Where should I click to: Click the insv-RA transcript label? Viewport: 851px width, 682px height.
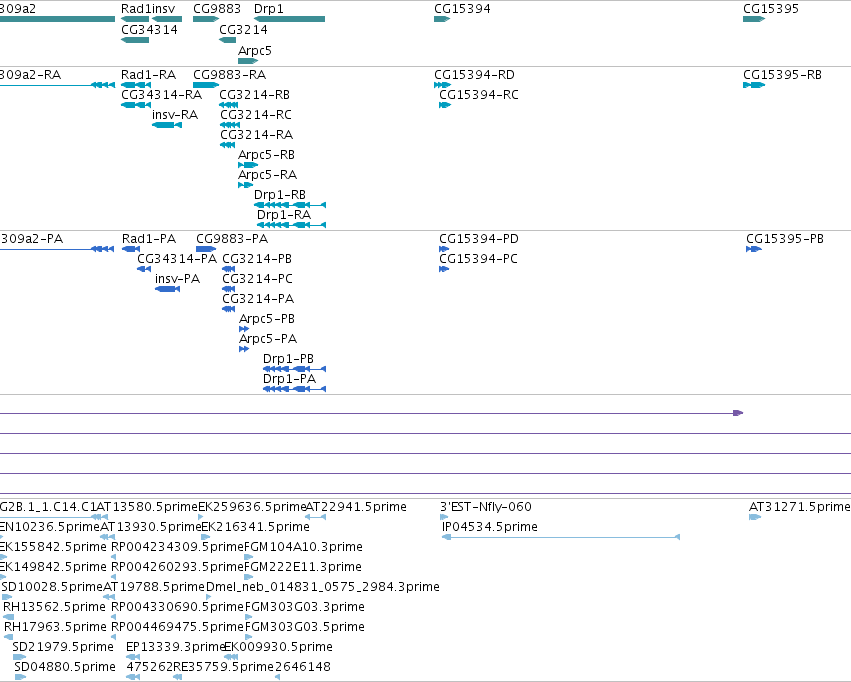(175, 115)
